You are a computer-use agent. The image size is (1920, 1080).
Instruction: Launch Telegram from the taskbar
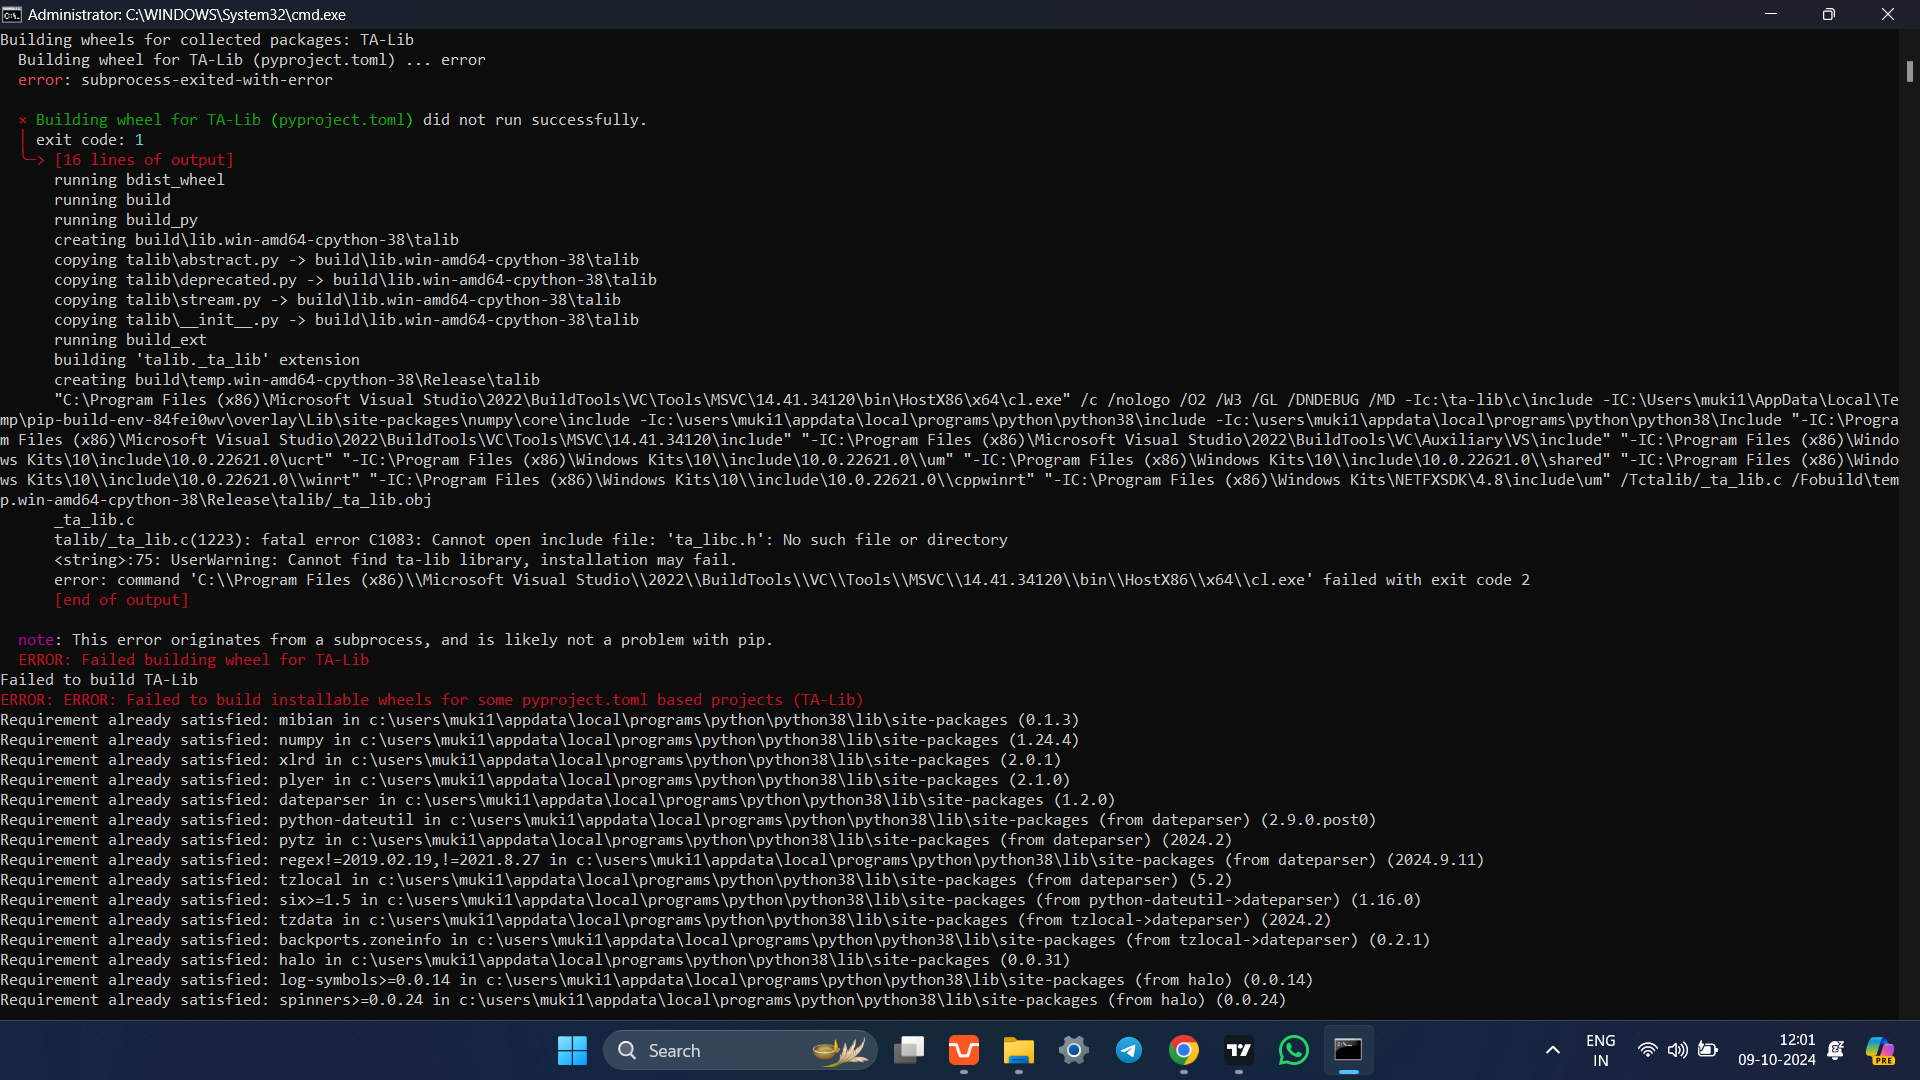point(1129,1050)
